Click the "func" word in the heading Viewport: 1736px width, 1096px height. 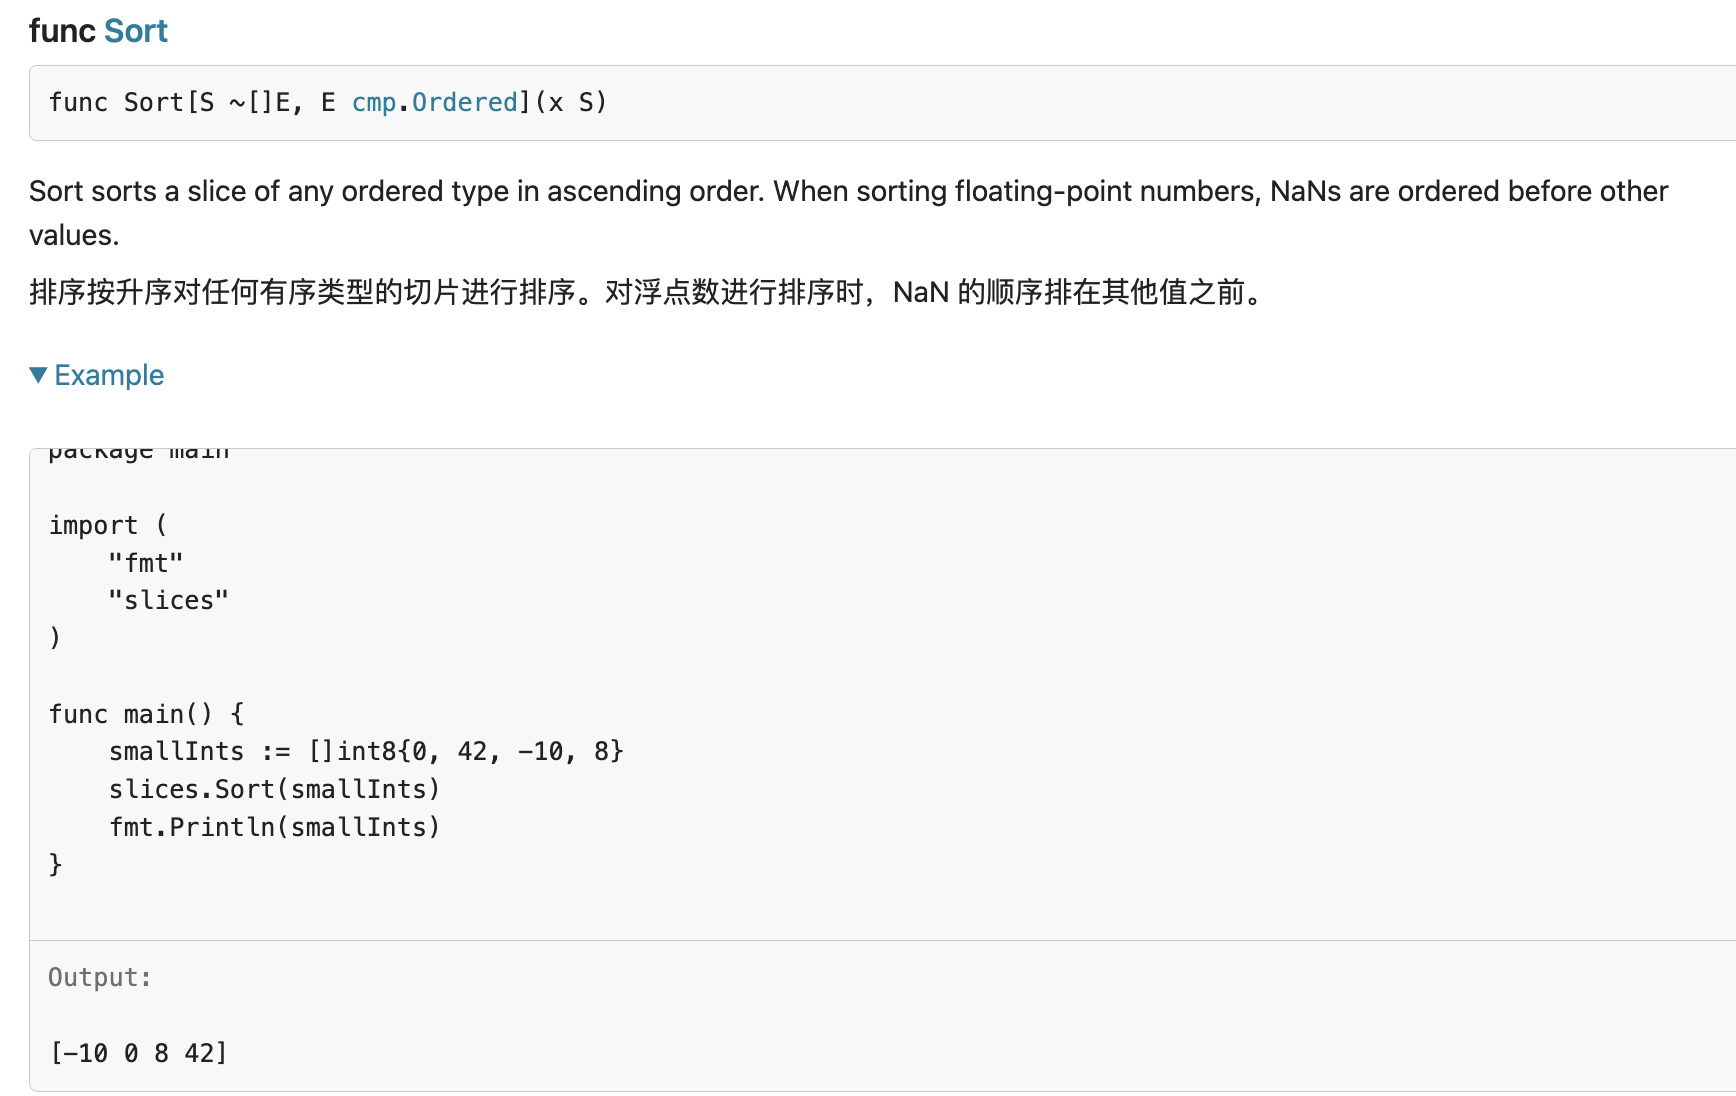62,31
